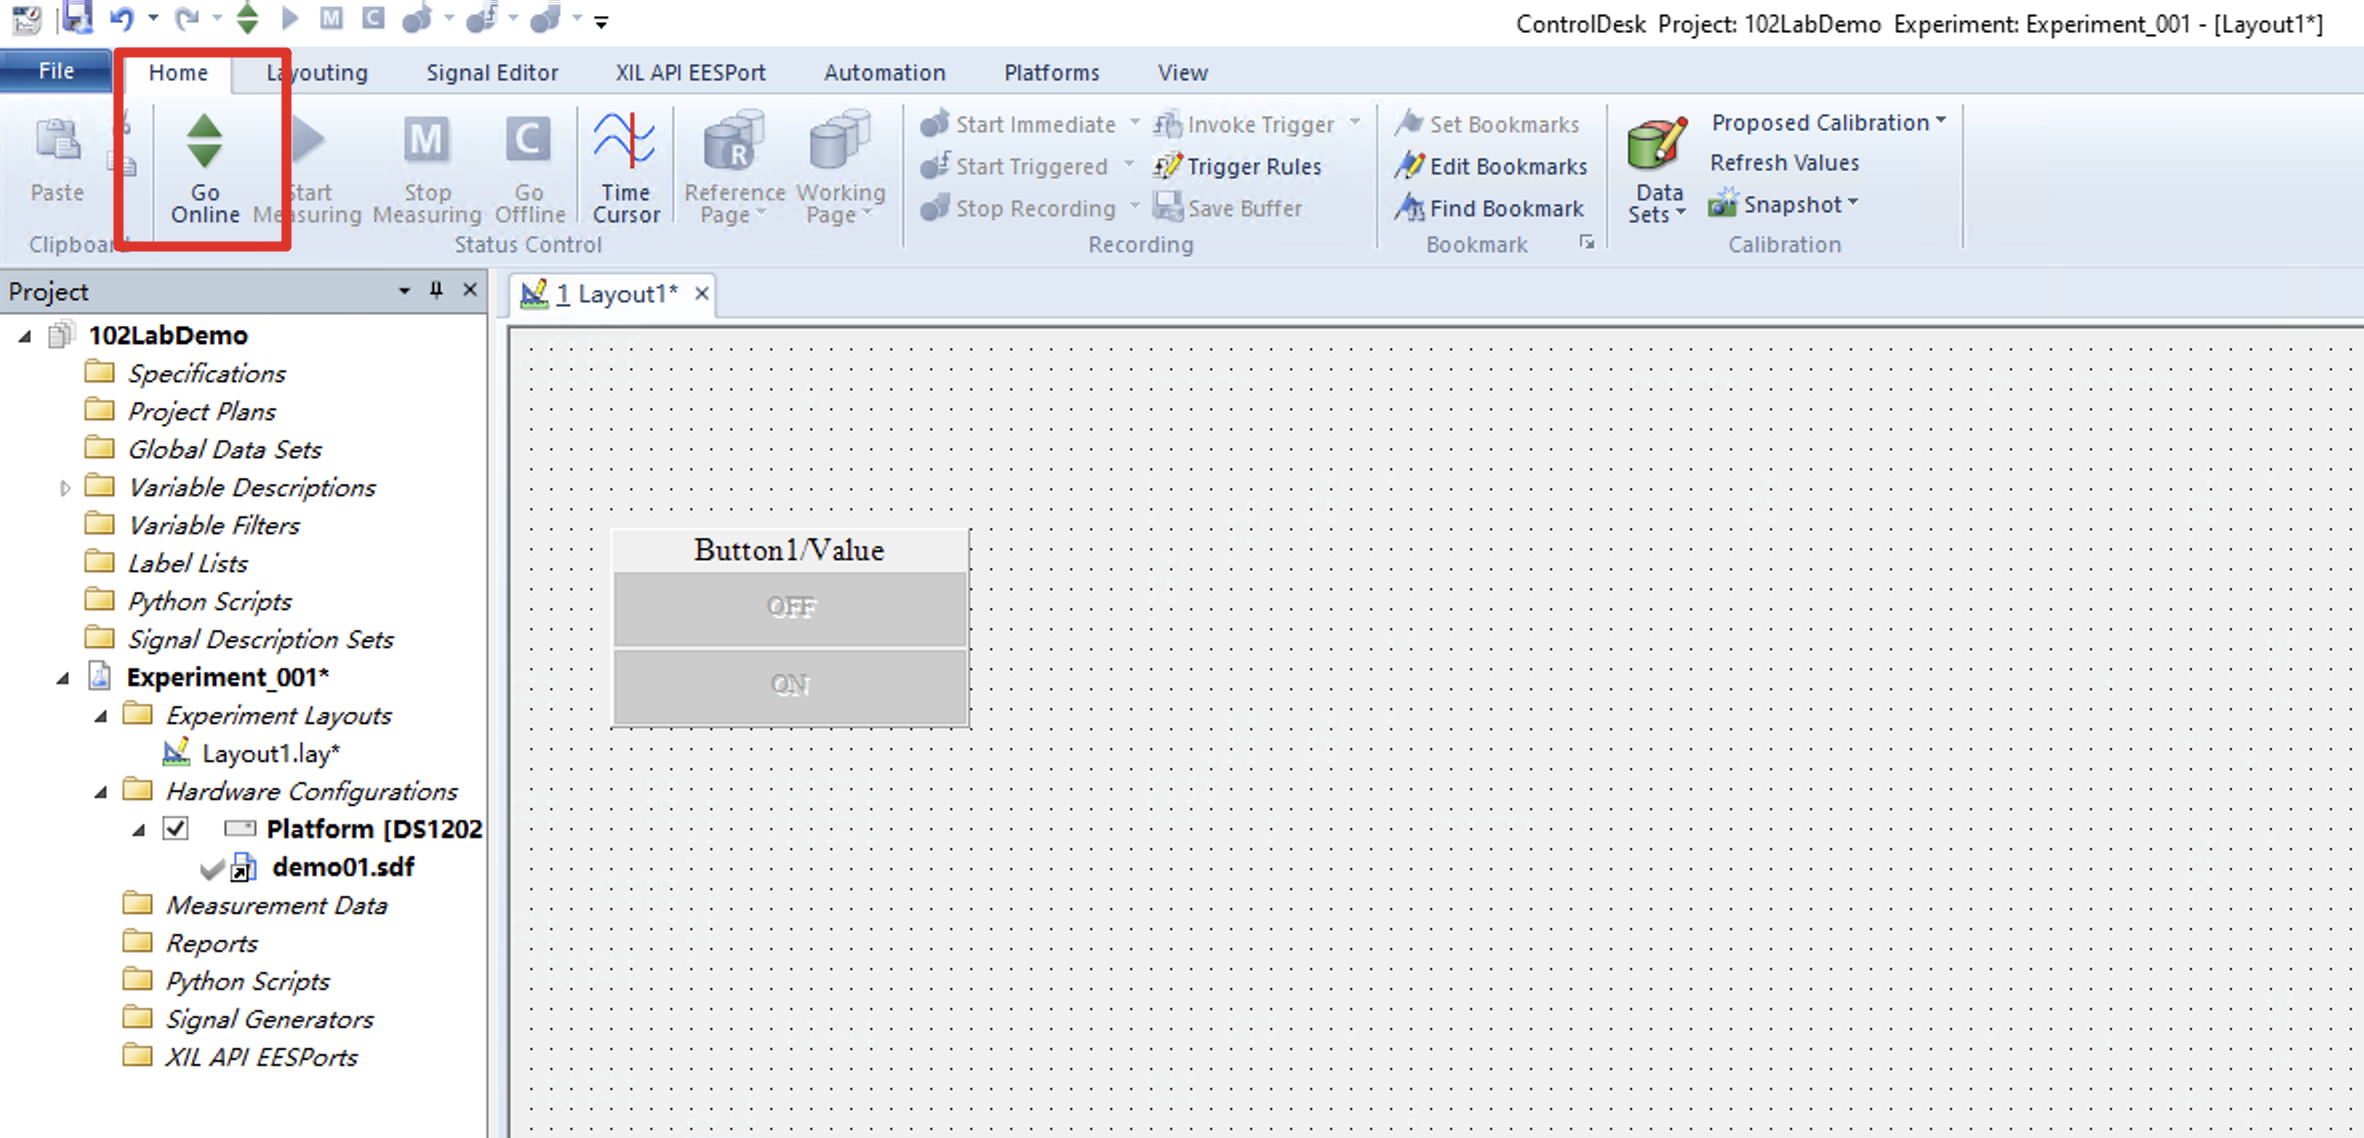
Task: Select demo01.sdf in project tree
Action: pyautogui.click(x=342, y=867)
